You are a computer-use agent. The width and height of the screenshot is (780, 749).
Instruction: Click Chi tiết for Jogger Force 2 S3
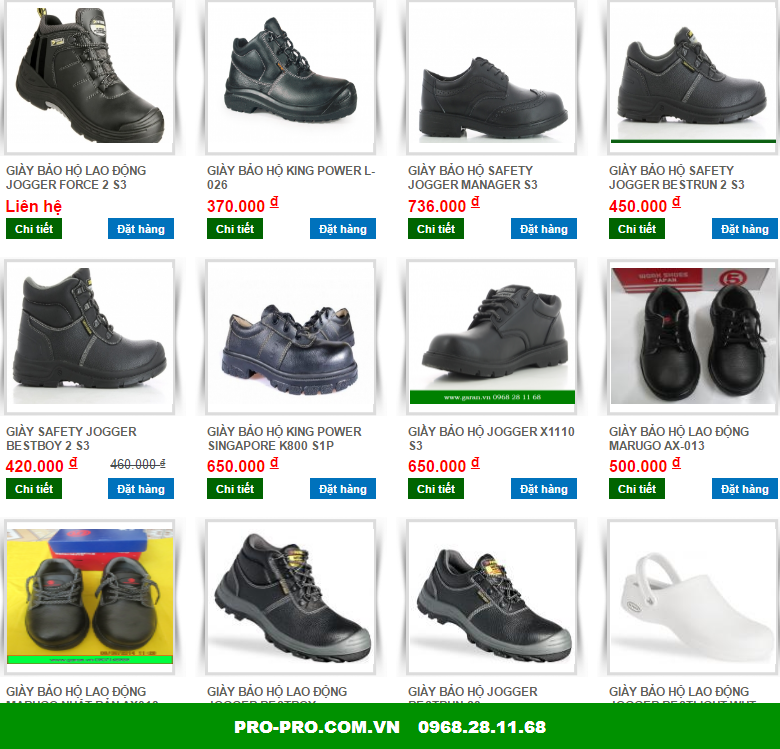click(34, 229)
